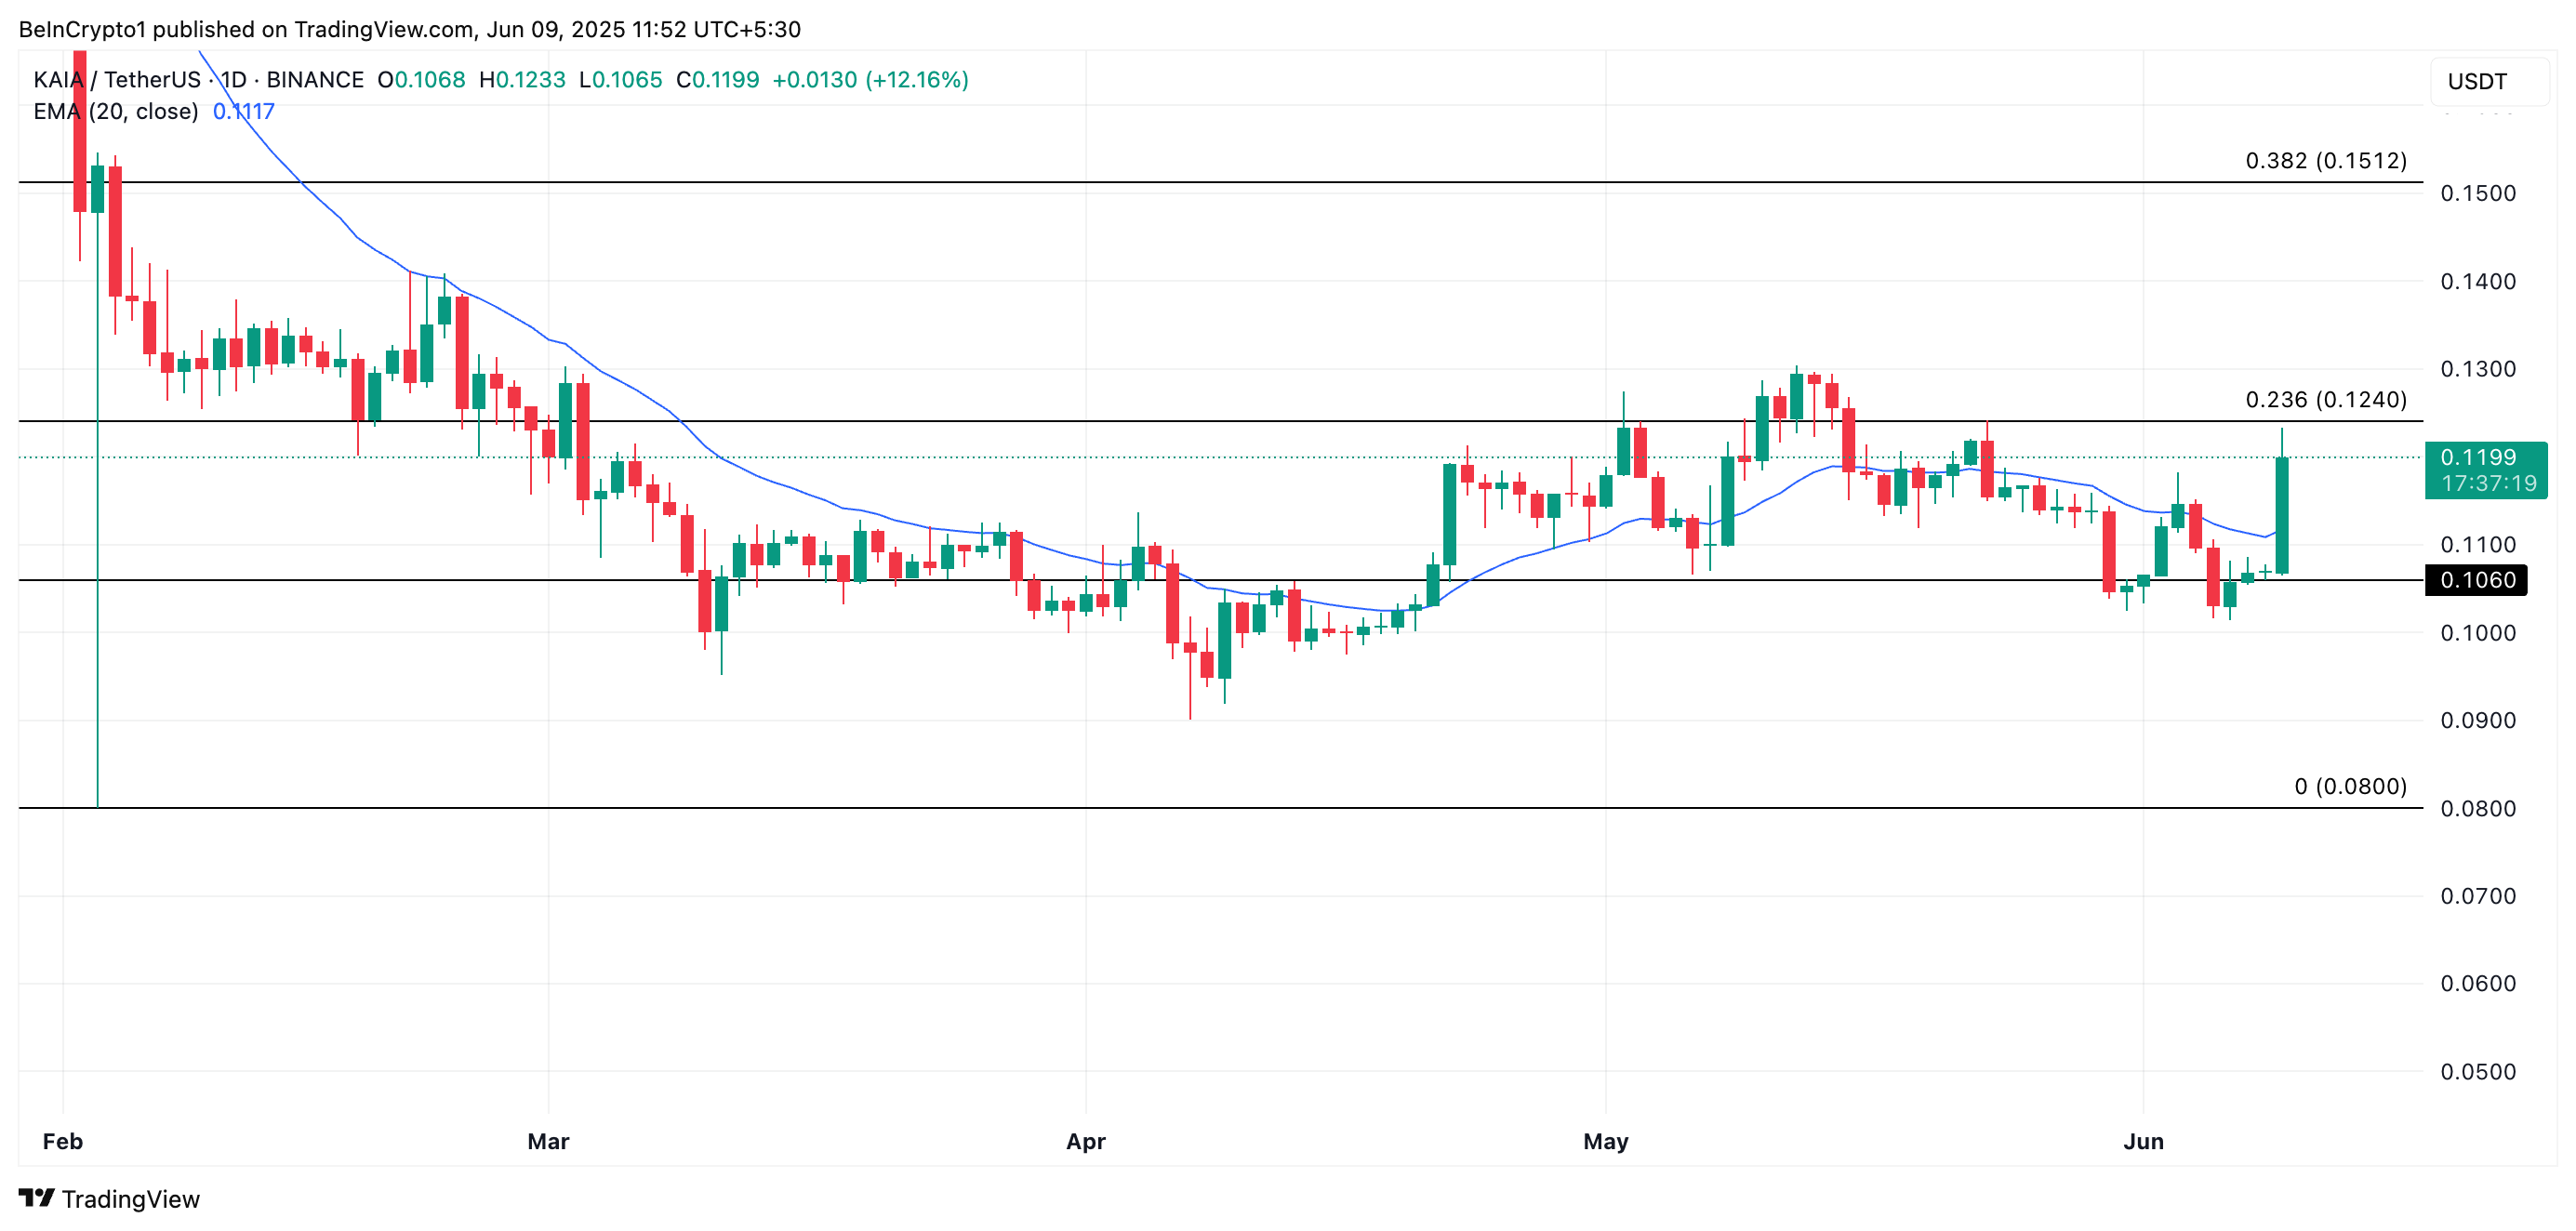Click the latest tall green candle
The width and height of the screenshot is (2576, 1231).
2282,515
